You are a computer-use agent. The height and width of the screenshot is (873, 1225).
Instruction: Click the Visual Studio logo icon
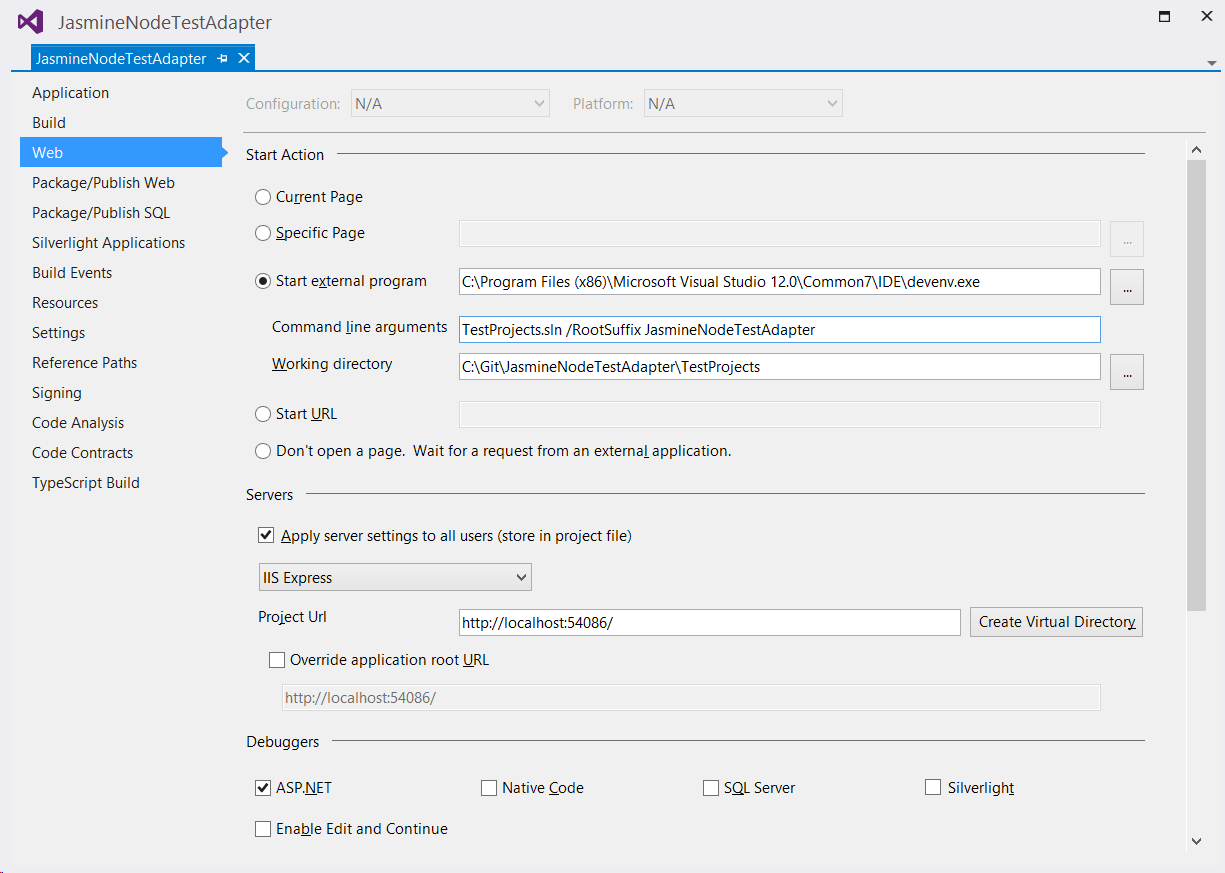tap(30, 21)
